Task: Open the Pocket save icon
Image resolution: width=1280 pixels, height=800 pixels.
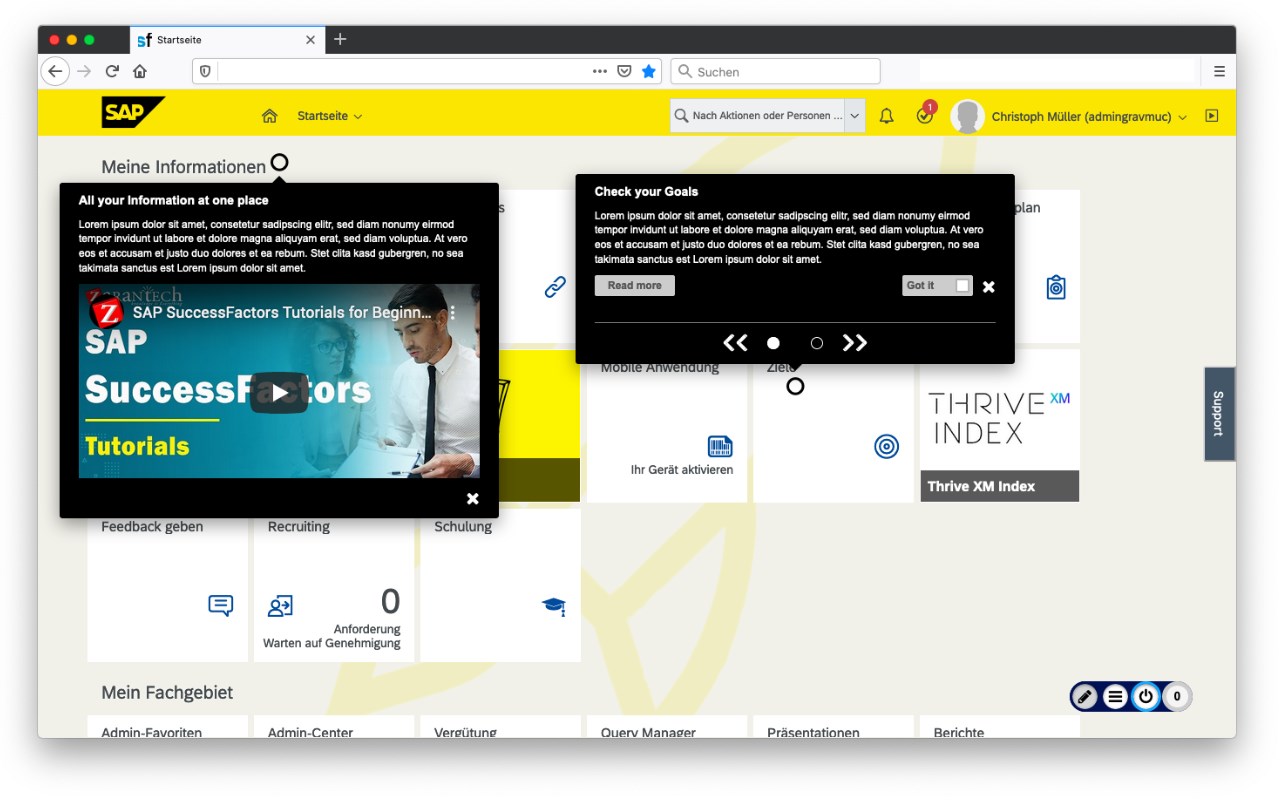Action: point(624,71)
